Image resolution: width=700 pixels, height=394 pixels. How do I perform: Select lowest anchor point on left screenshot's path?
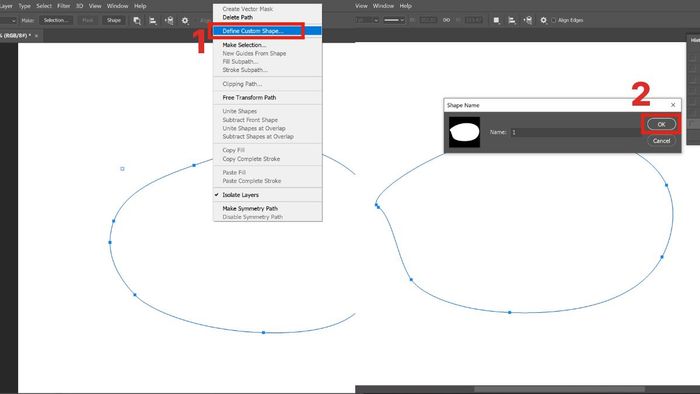263,332
